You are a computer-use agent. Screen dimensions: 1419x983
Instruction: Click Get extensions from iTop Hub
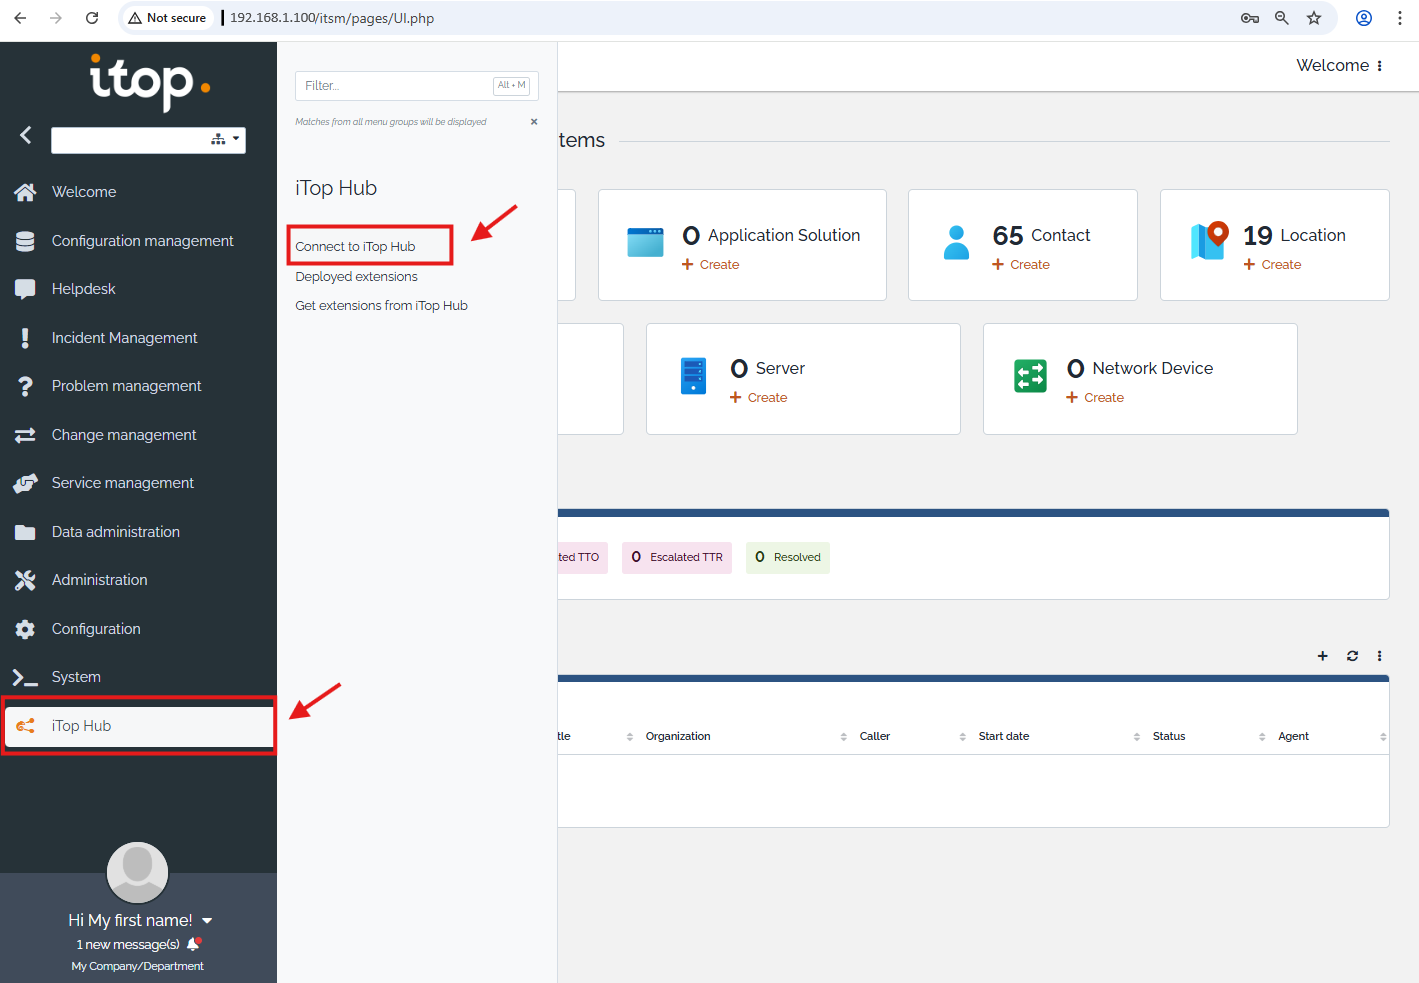click(381, 306)
